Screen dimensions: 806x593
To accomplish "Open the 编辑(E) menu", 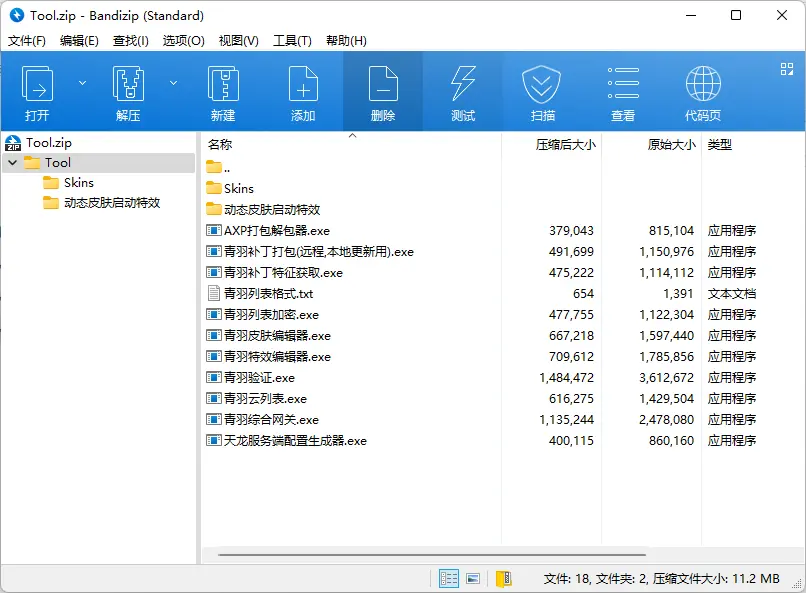I will click(79, 41).
